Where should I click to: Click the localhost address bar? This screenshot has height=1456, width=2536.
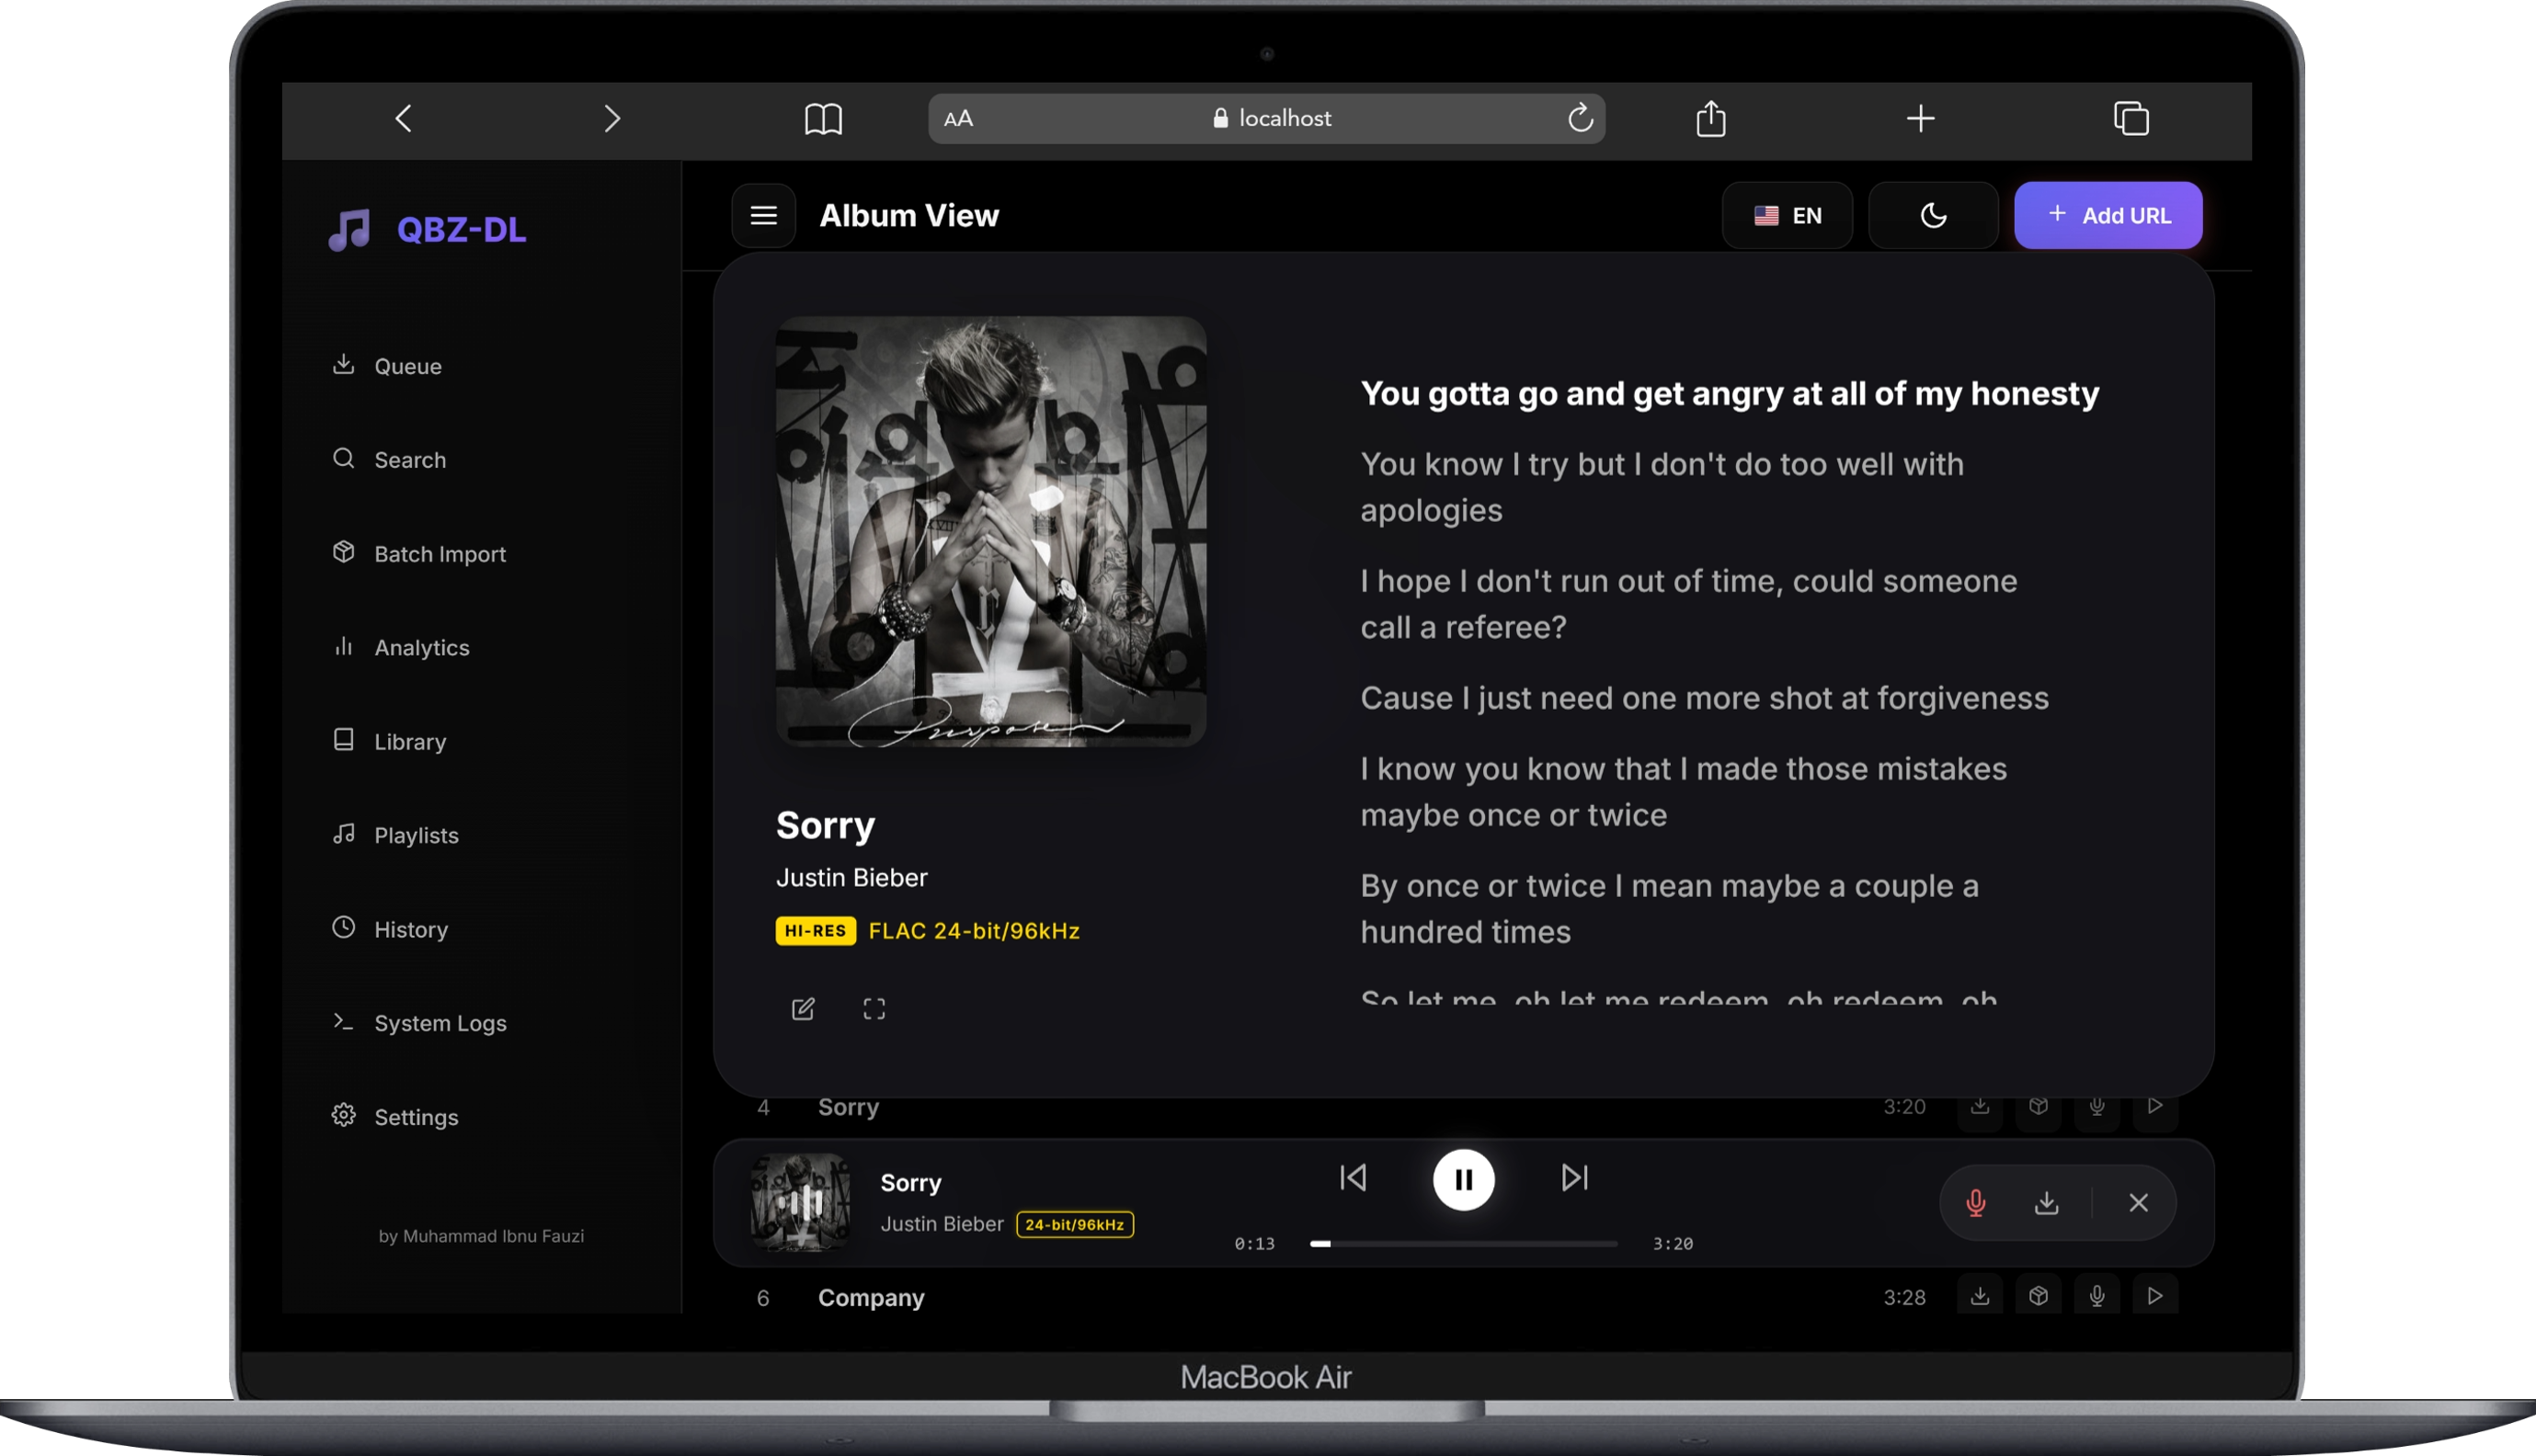pyautogui.click(x=1266, y=119)
